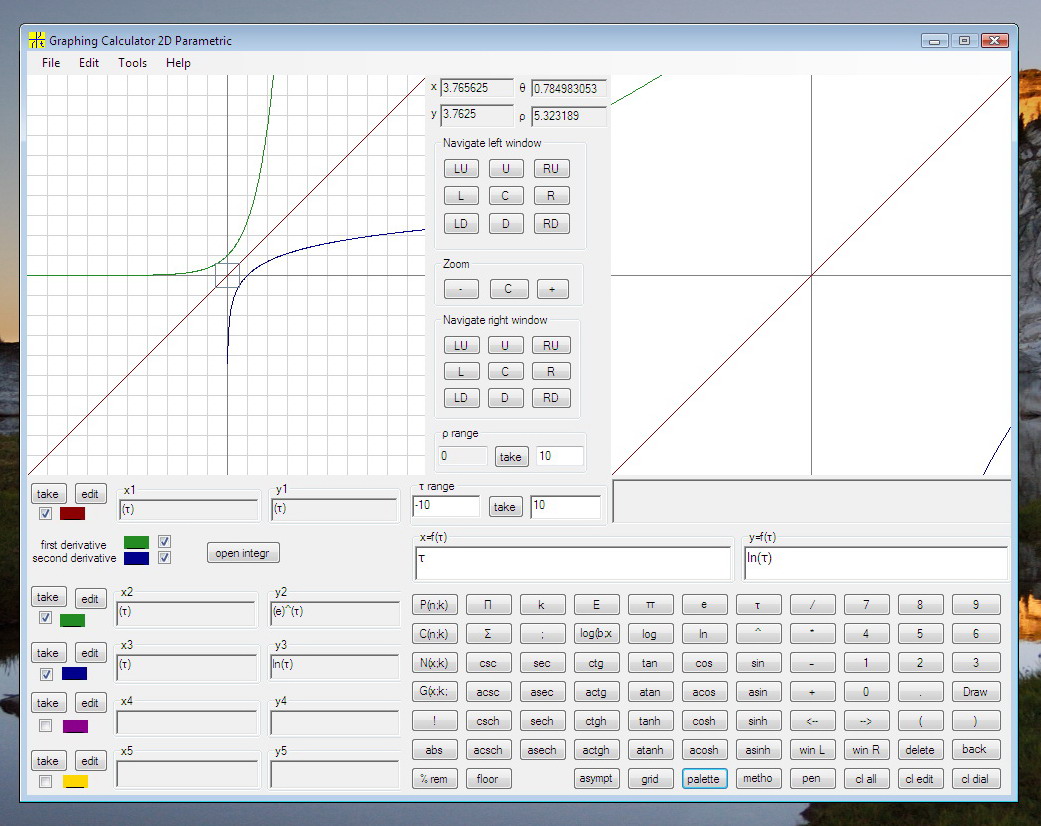Click the x=f(τ) input field

pos(573,563)
